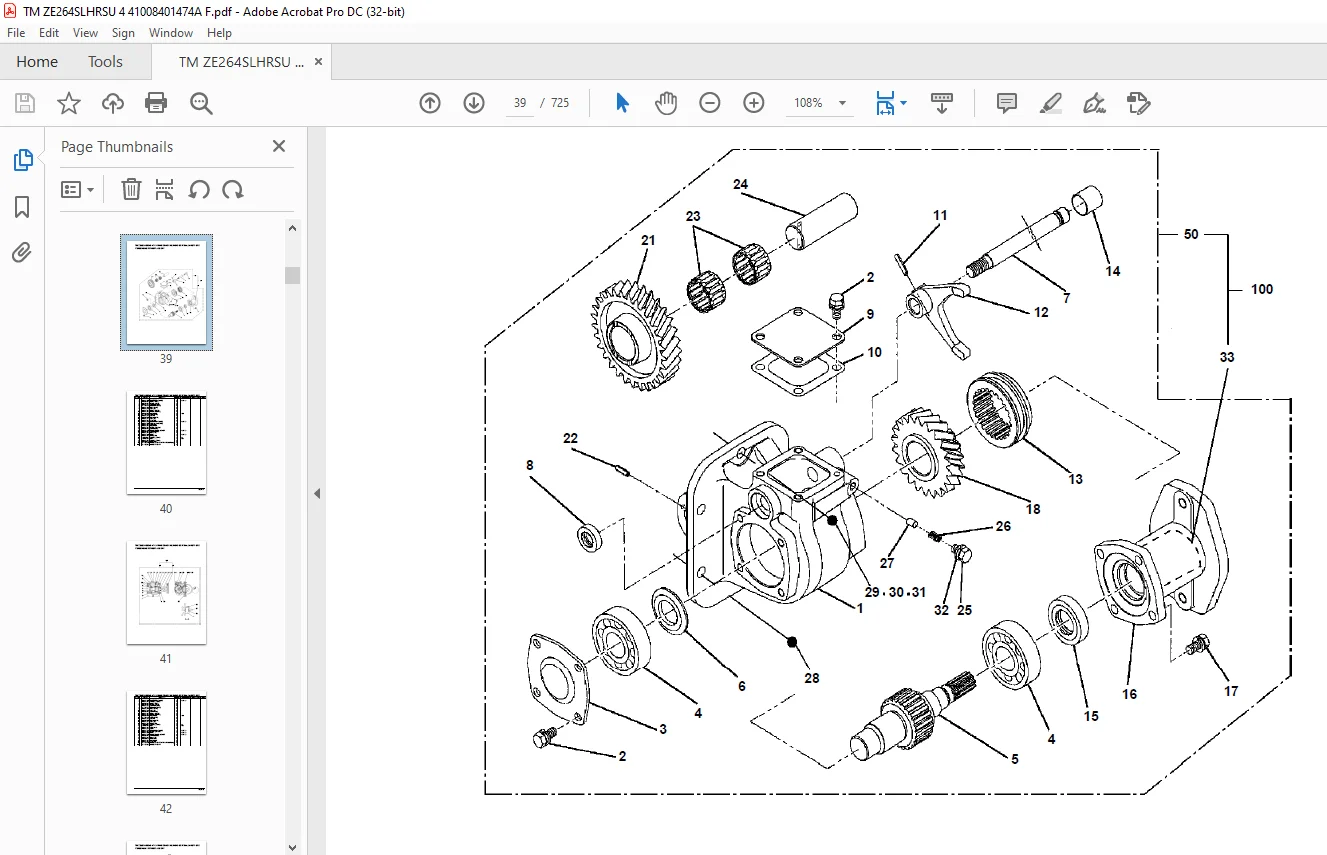This screenshot has width=1327, height=855.
Task: Rotate page counterclockwise in the thumbnails panel
Action: point(199,190)
